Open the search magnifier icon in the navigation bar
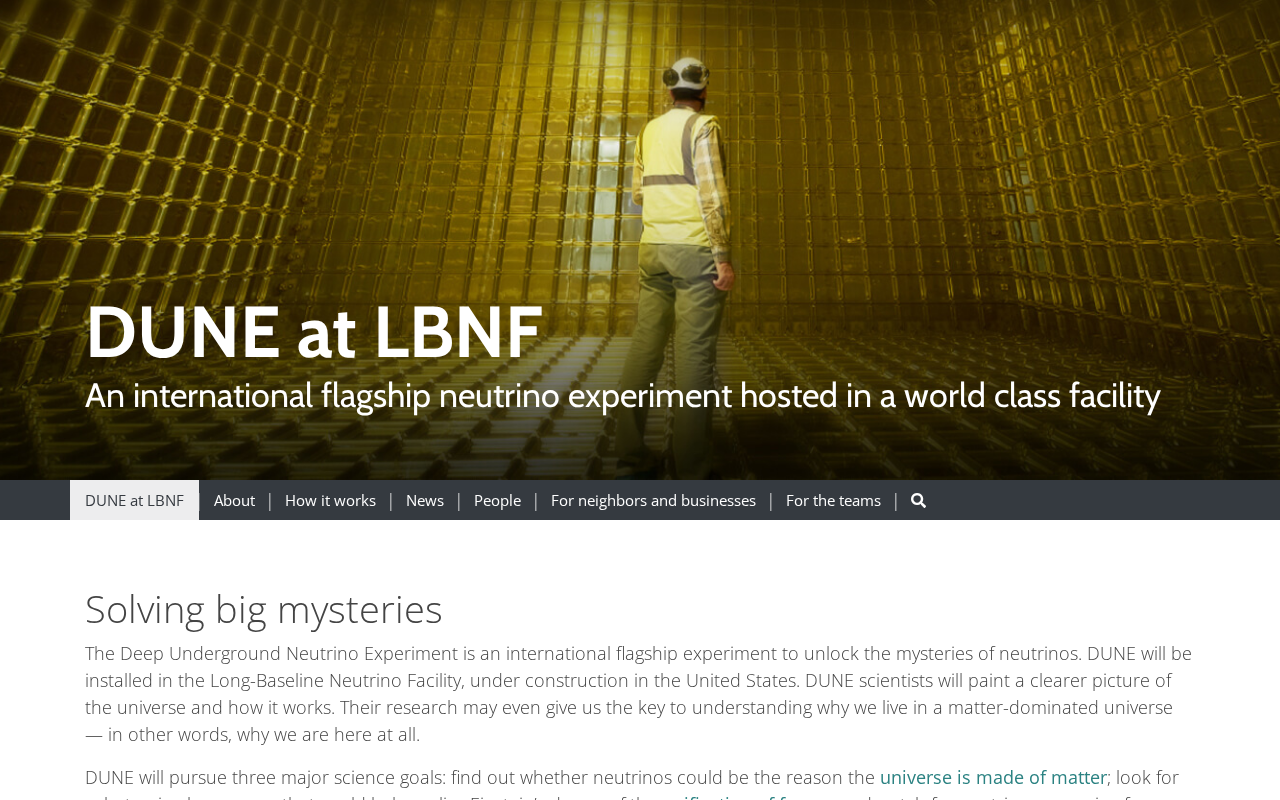Image resolution: width=1280 pixels, height=800 pixels. pyautogui.click(x=918, y=500)
